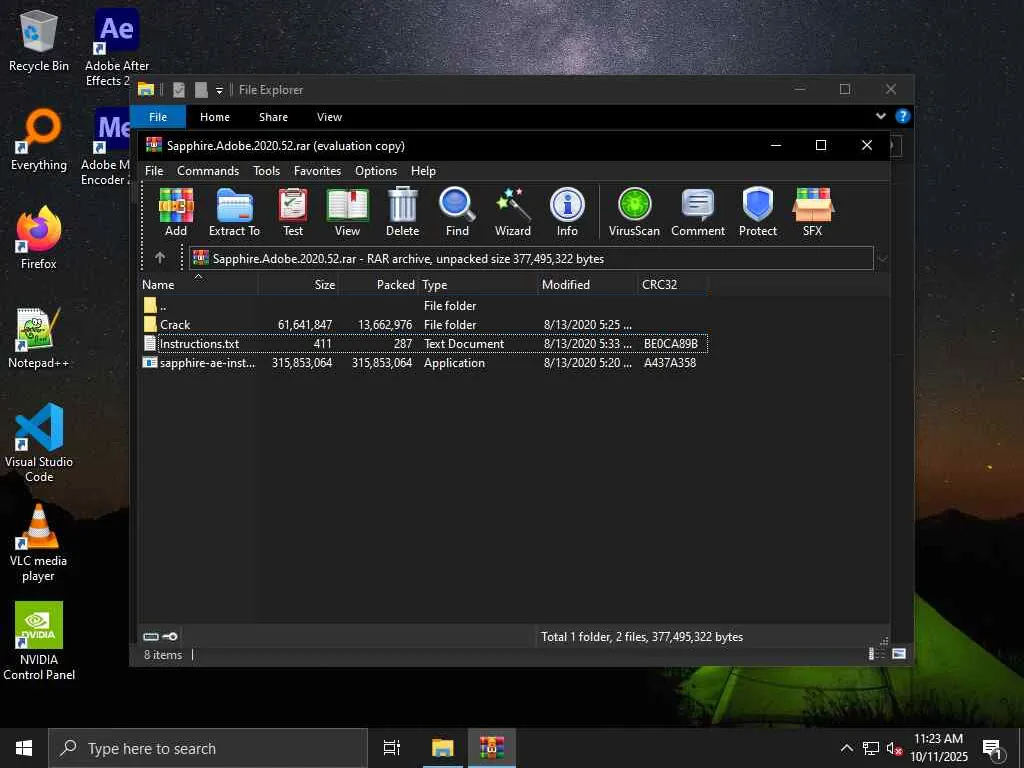The image size is (1024, 768).
Task: Switch to the Share ribbon tab
Action: 273,117
